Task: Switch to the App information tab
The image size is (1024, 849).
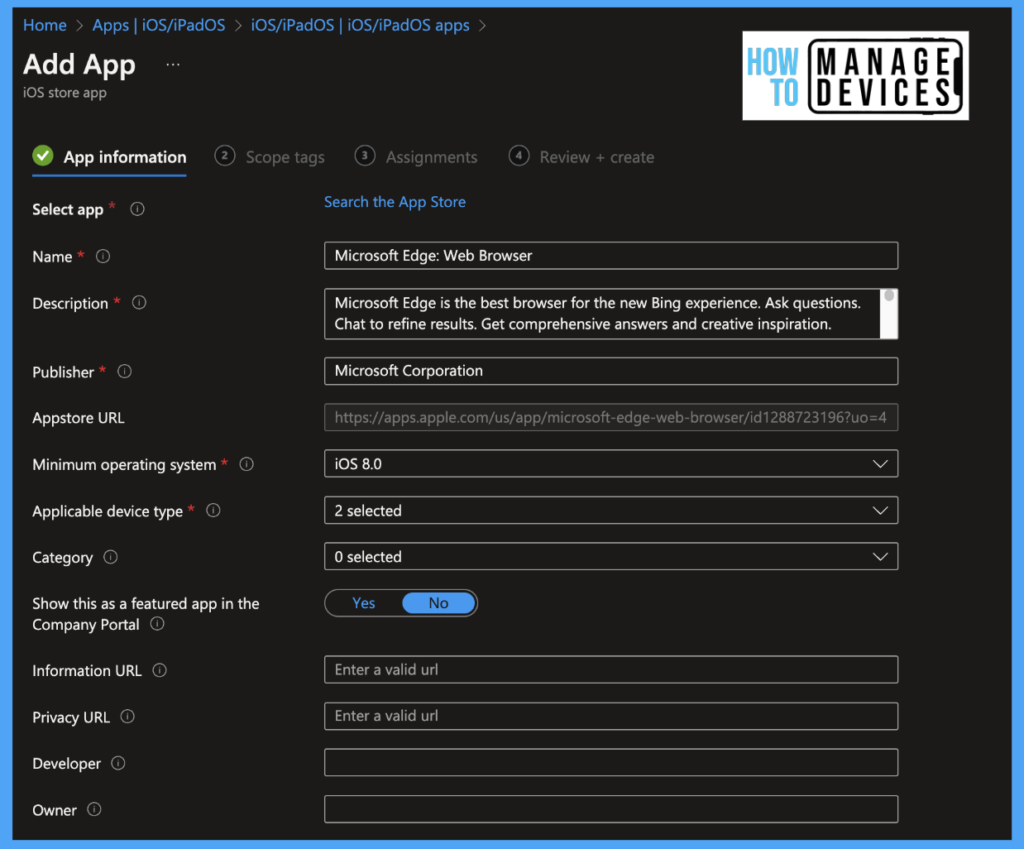Action: coord(110,157)
